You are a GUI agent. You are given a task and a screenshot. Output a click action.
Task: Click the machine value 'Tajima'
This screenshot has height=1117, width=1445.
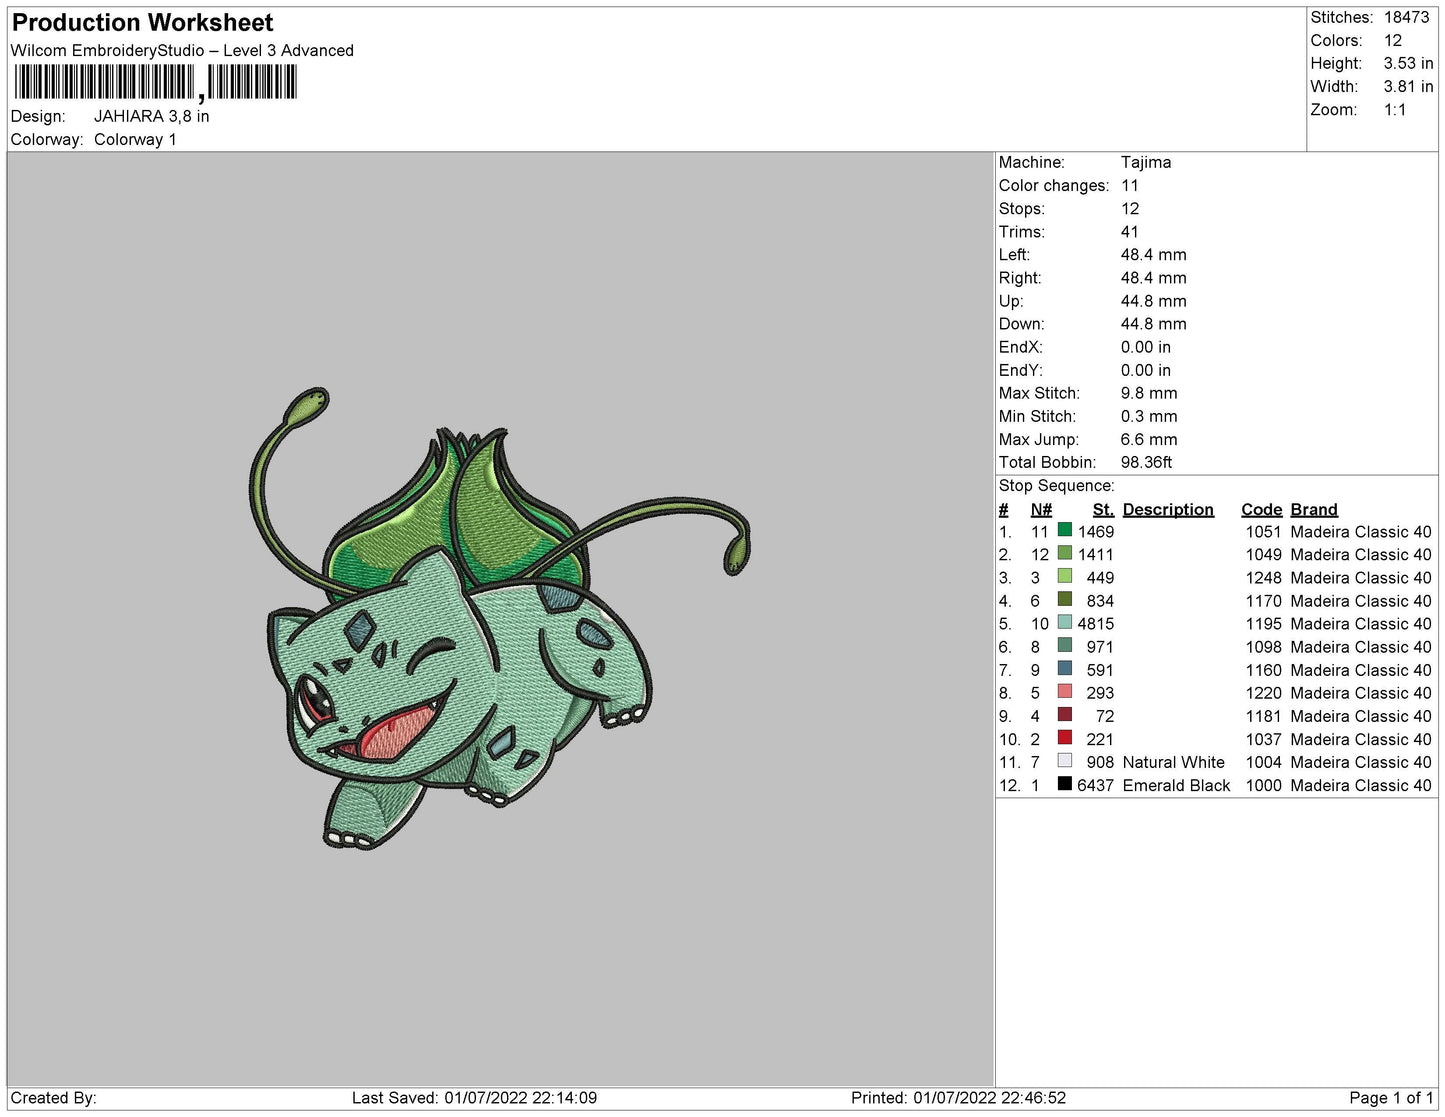tap(1146, 162)
